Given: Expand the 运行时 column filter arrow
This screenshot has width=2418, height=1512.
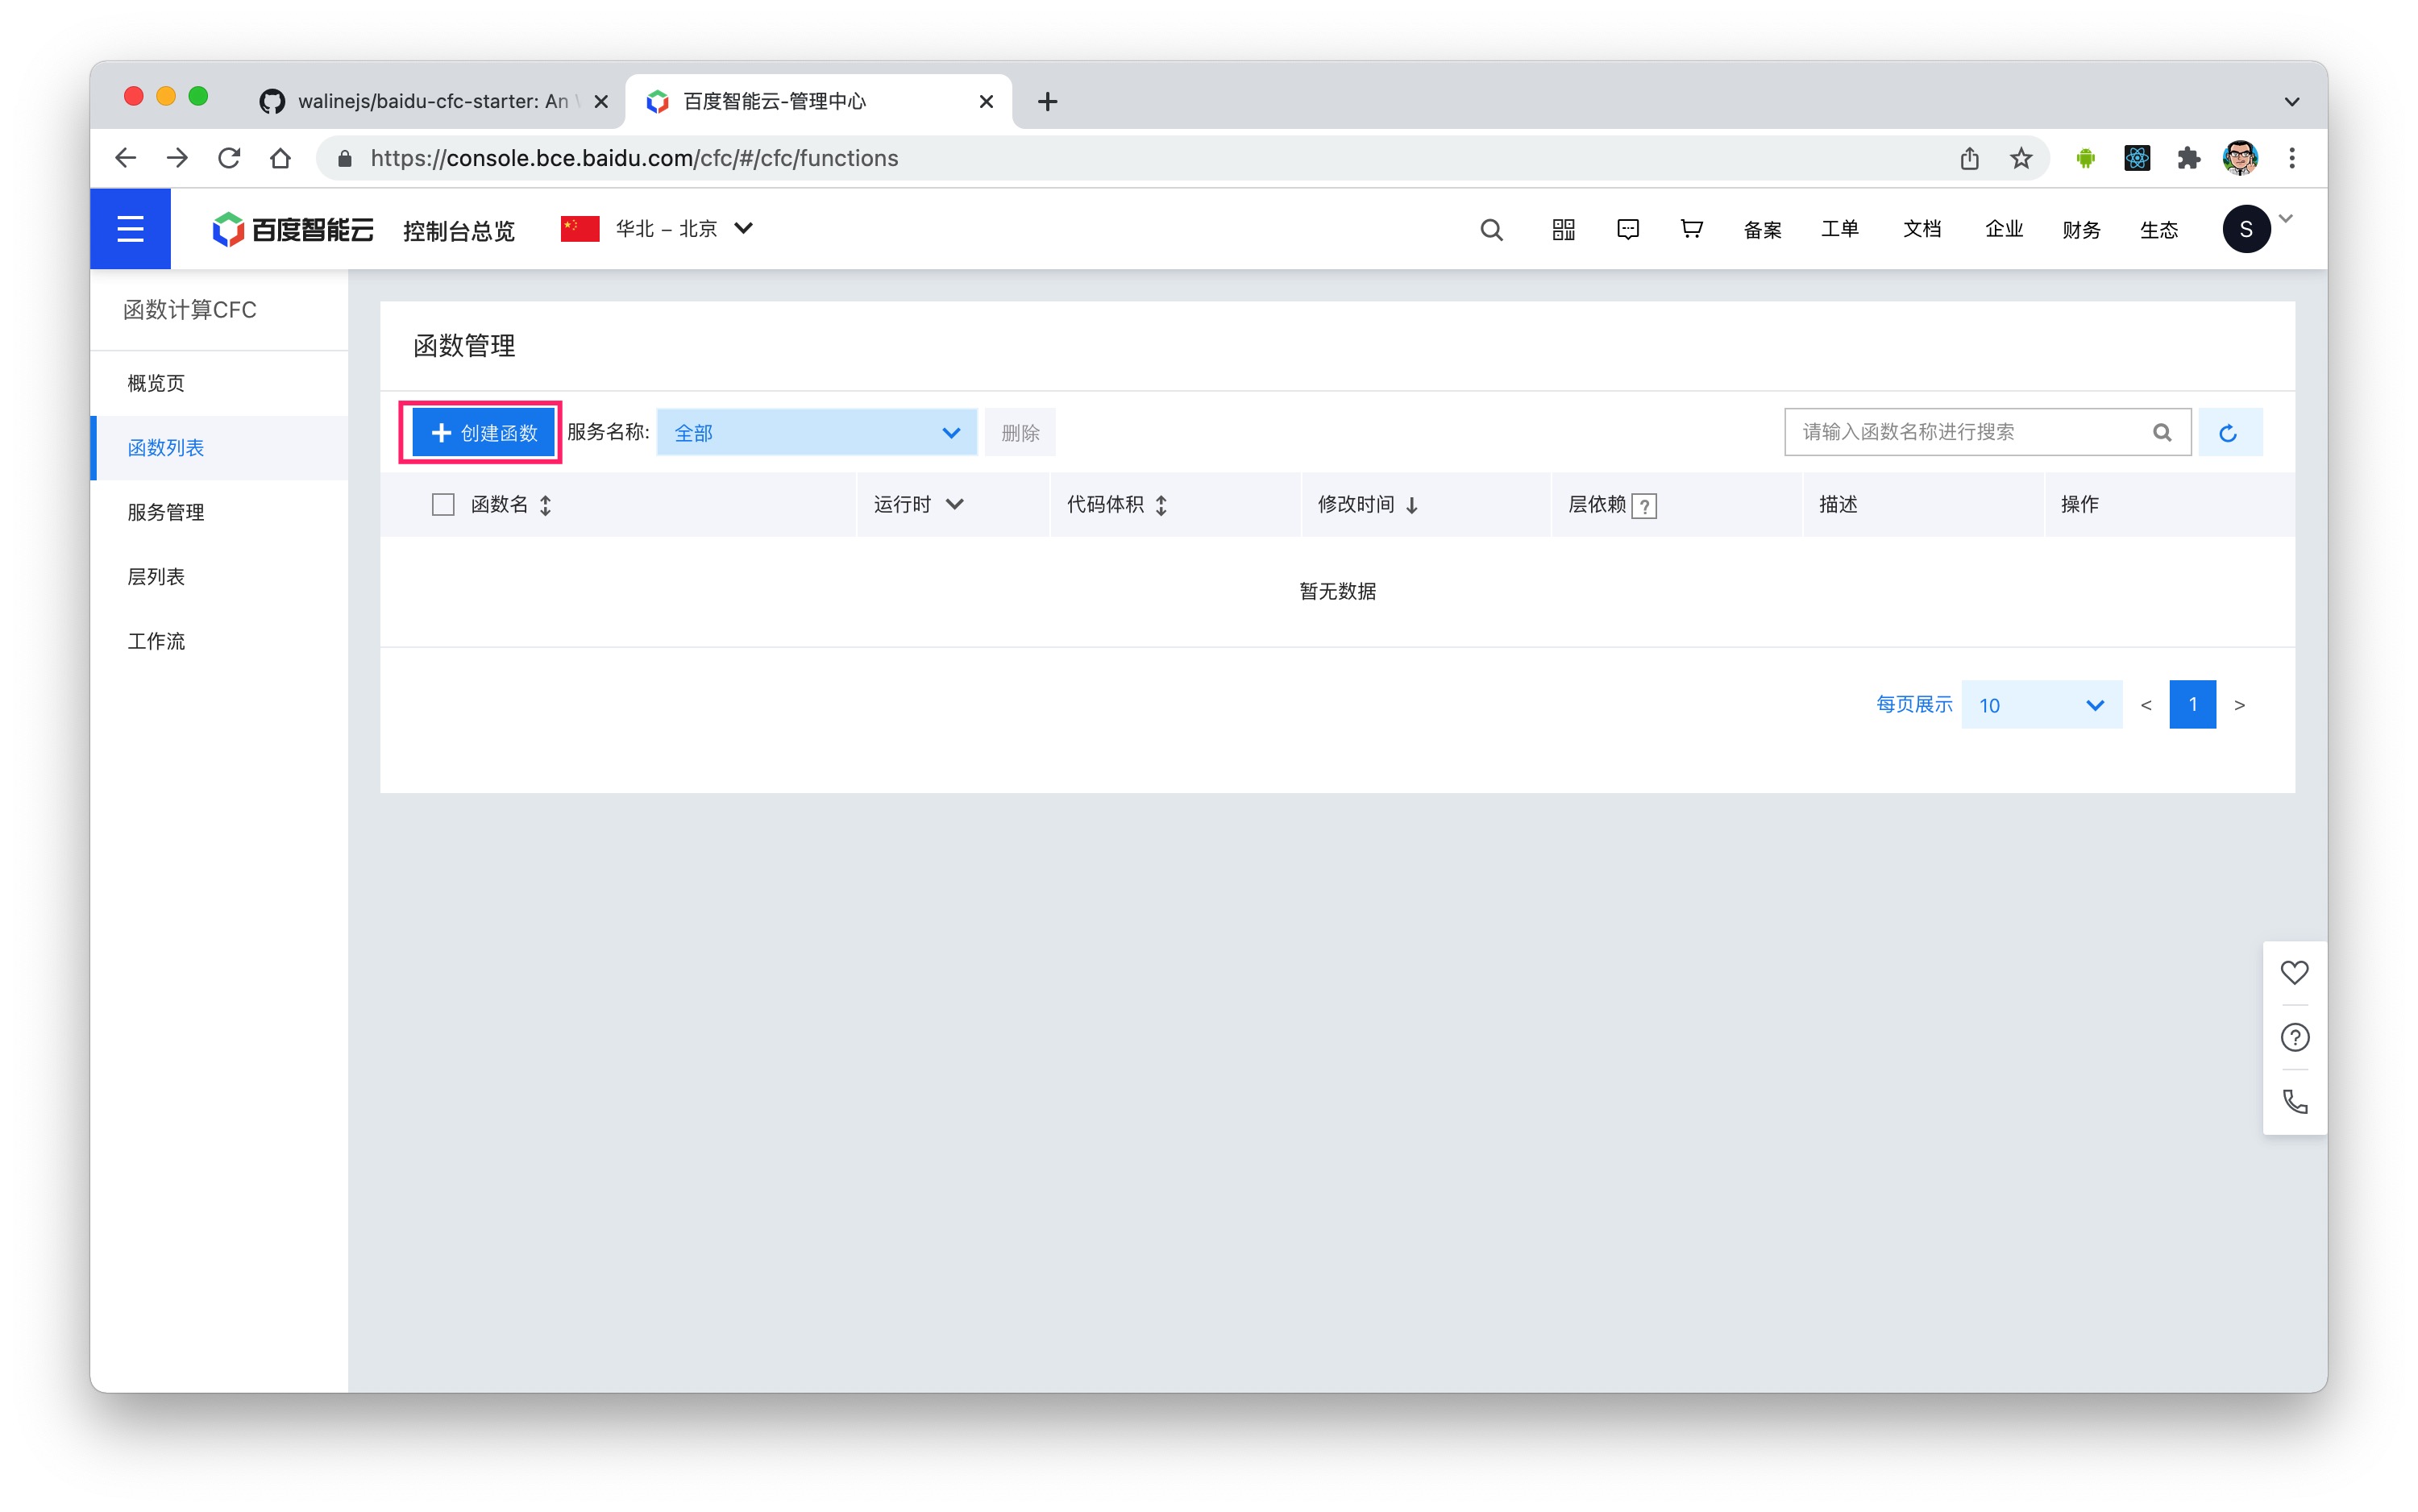Looking at the screenshot, I should 954,504.
